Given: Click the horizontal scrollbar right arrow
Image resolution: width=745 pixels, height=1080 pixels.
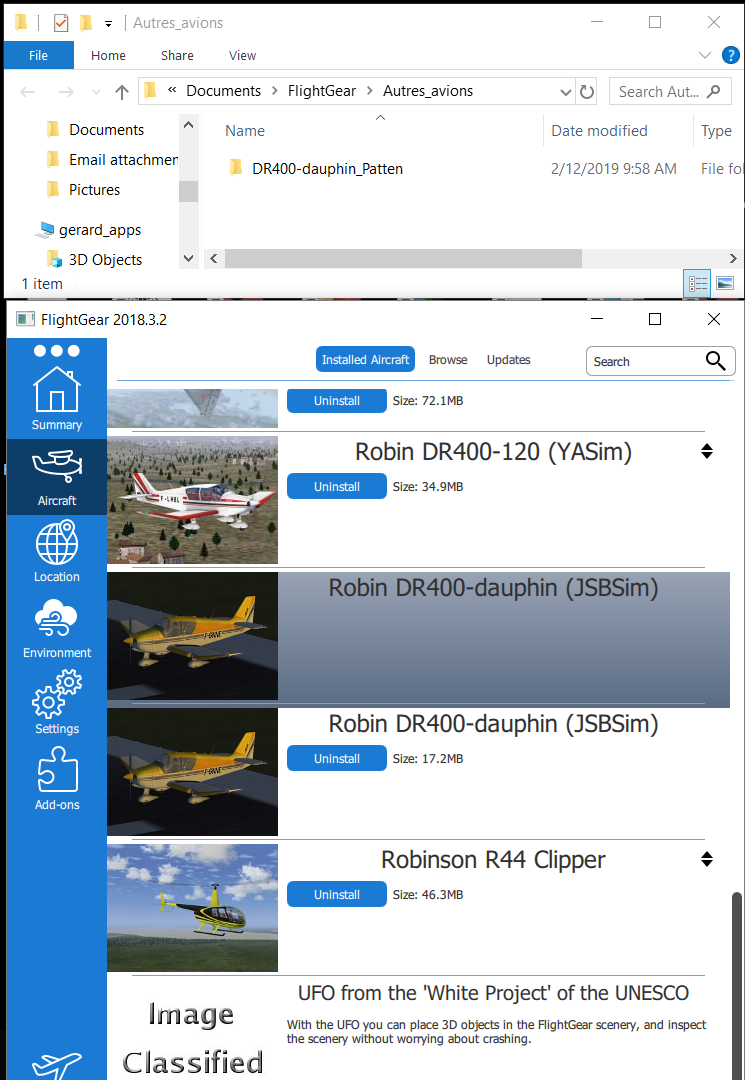Looking at the screenshot, I should click(733, 258).
